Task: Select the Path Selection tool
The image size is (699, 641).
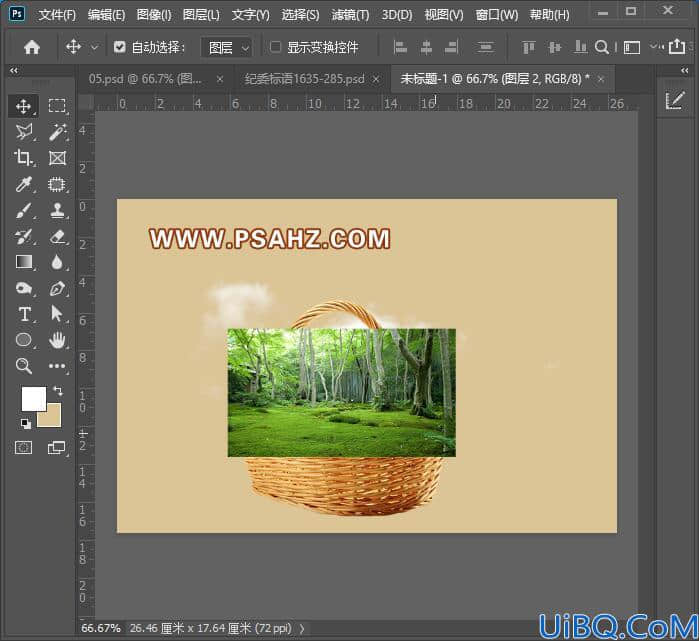Action: [x=57, y=314]
